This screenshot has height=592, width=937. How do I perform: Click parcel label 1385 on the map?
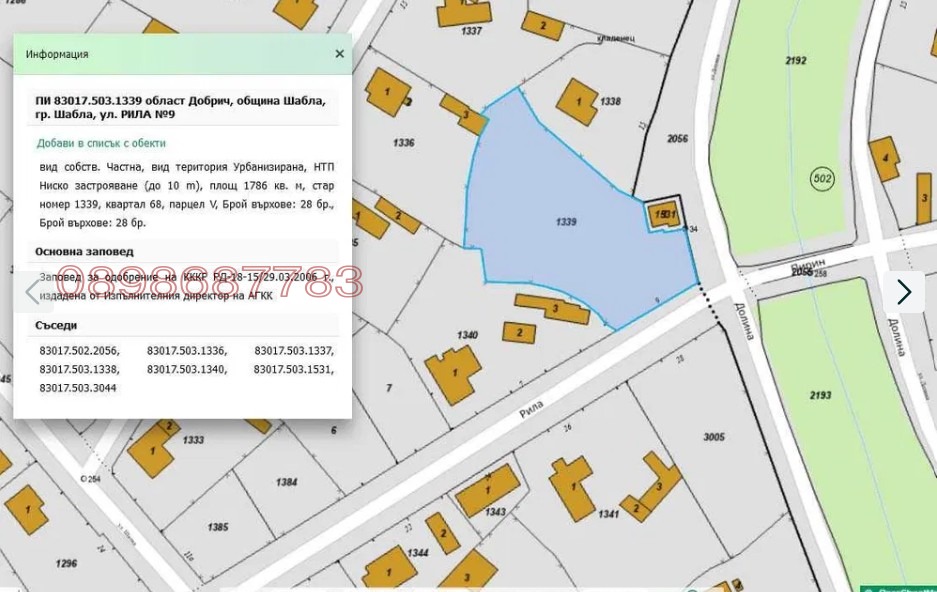(218, 527)
